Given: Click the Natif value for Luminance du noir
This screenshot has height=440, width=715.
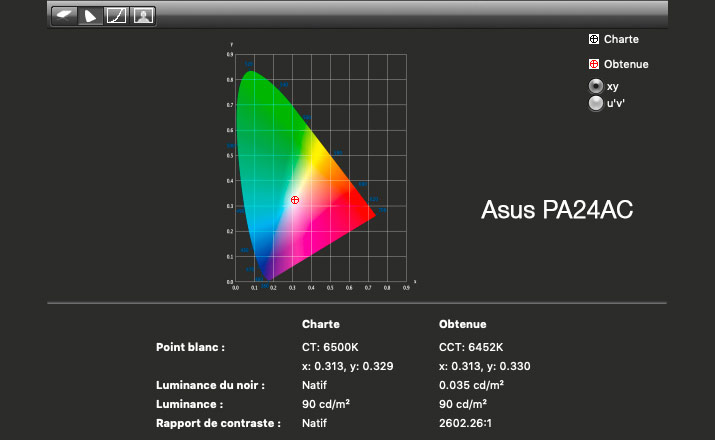Looking at the screenshot, I should coord(314,385).
